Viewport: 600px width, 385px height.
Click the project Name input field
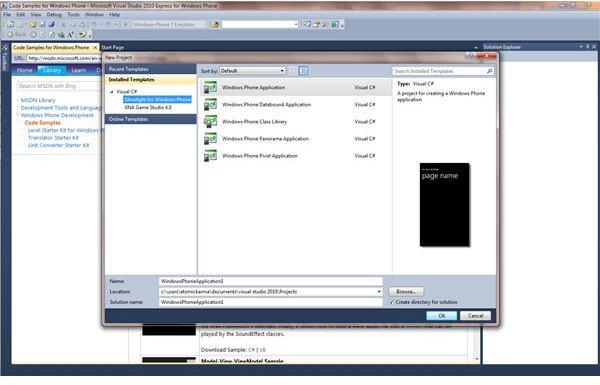[x=271, y=281]
